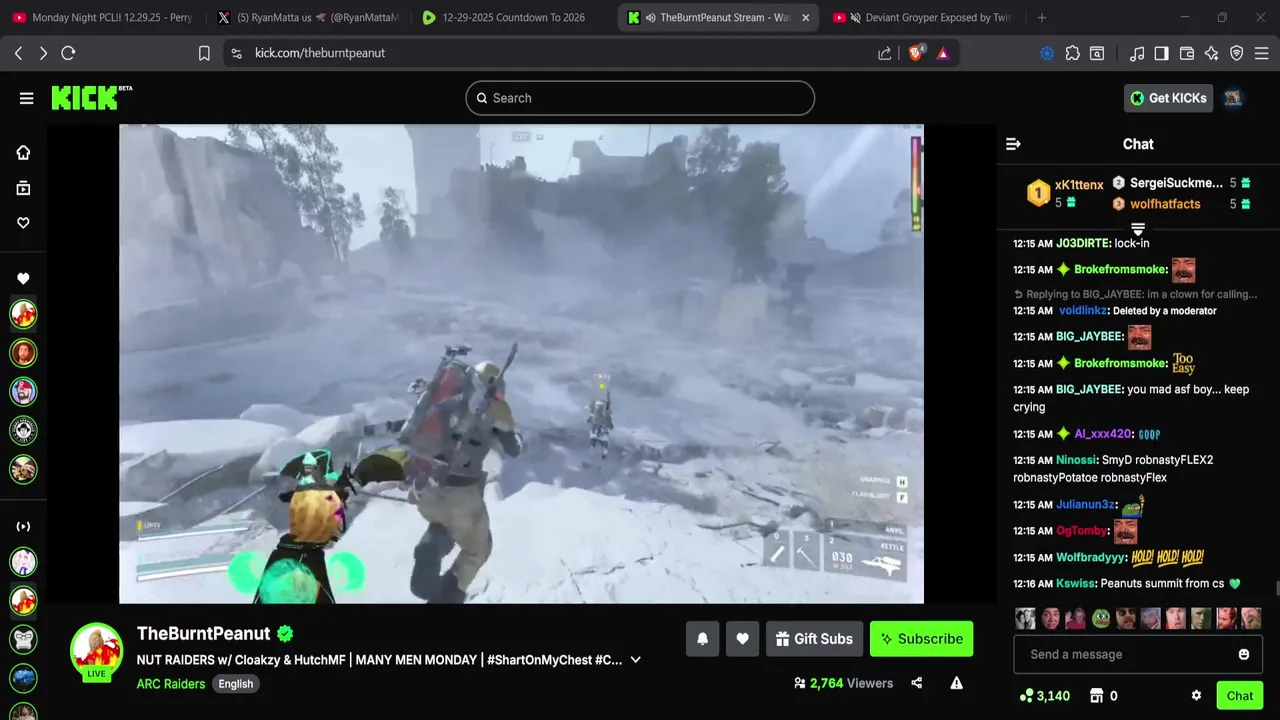
Task: Open the sidebar broadcast signal icon
Action: click(x=23, y=526)
